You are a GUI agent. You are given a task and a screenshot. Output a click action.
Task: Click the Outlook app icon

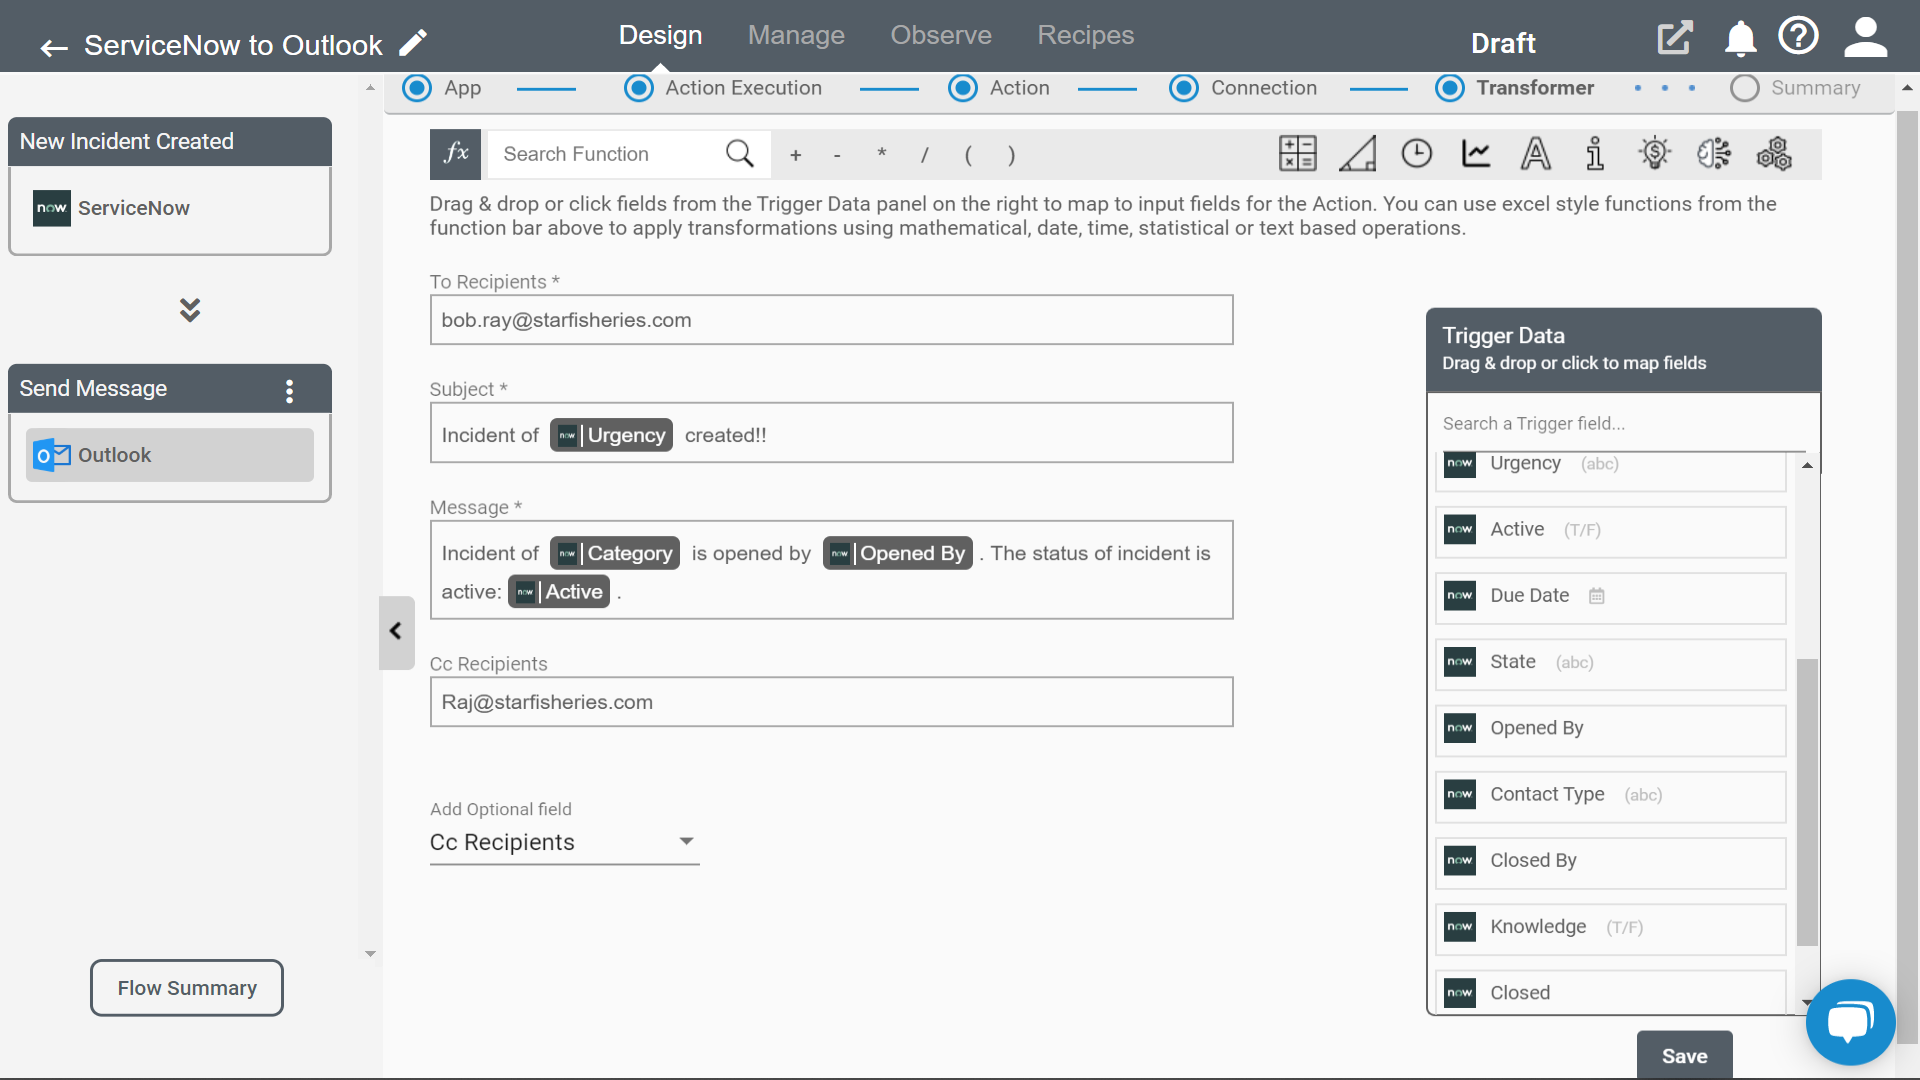click(52, 455)
